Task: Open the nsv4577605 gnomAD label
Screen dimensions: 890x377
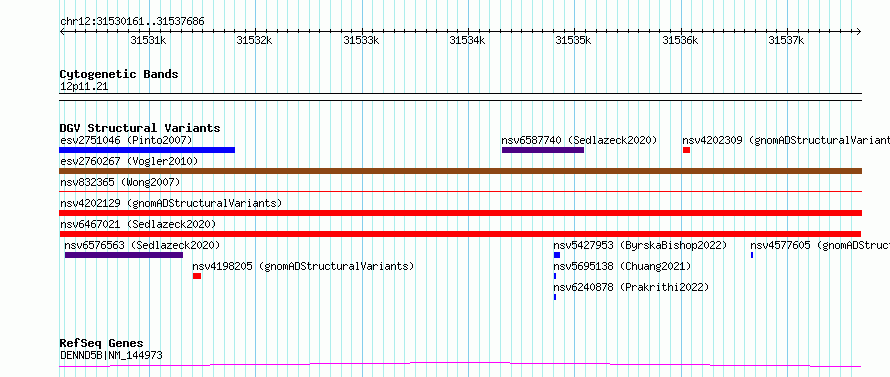Action: click(820, 245)
